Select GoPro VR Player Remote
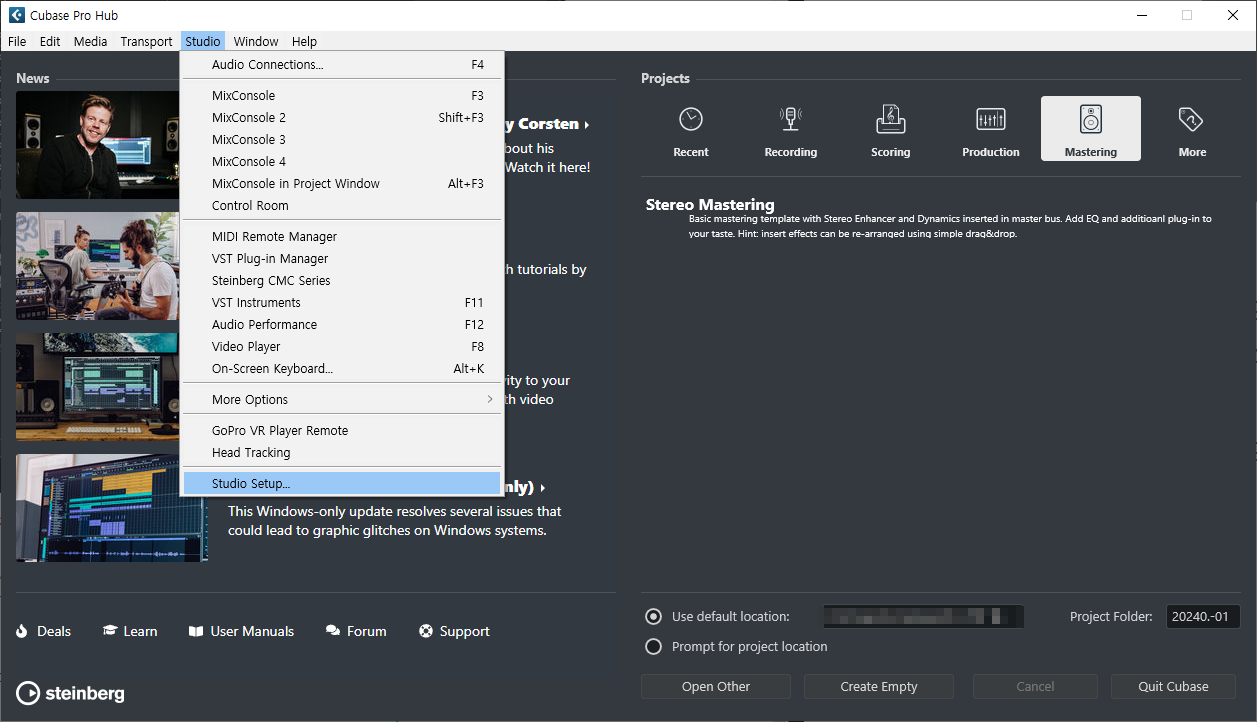The image size is (1257, 722). 342,430
